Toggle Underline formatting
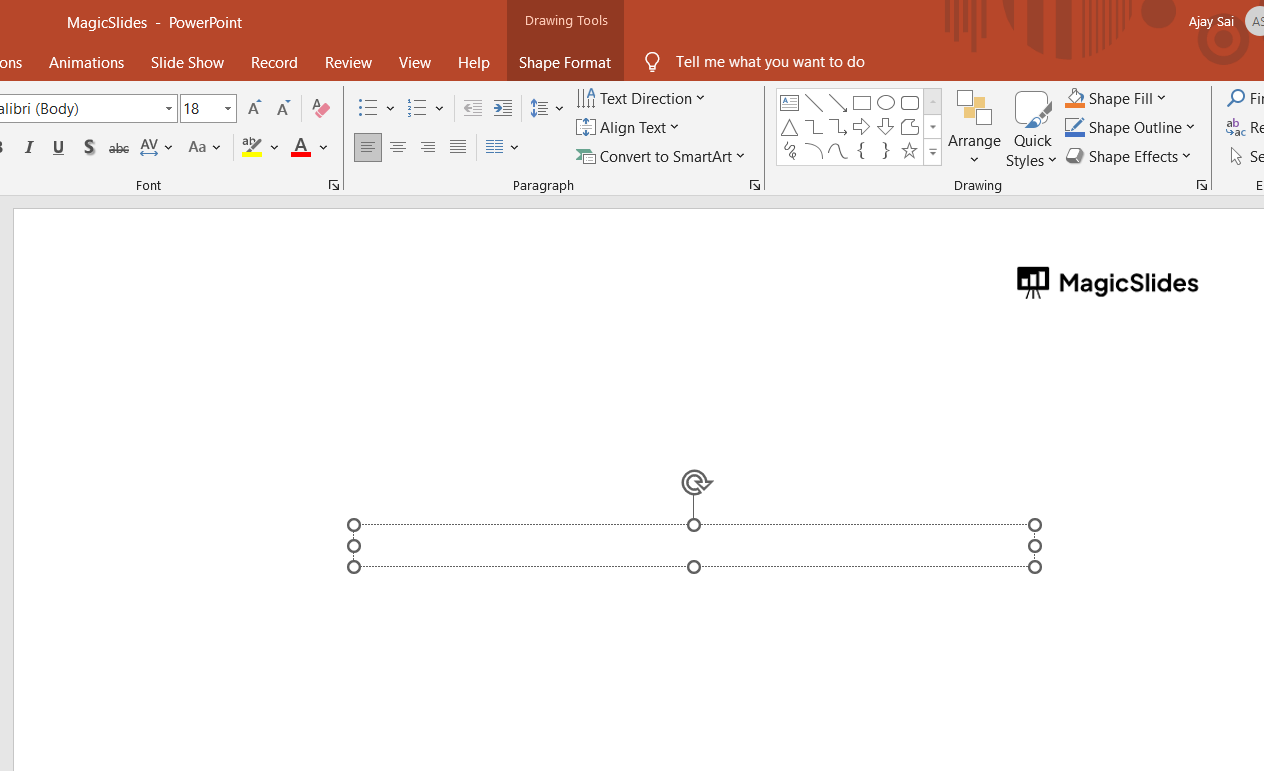 (x=59, y=148)
